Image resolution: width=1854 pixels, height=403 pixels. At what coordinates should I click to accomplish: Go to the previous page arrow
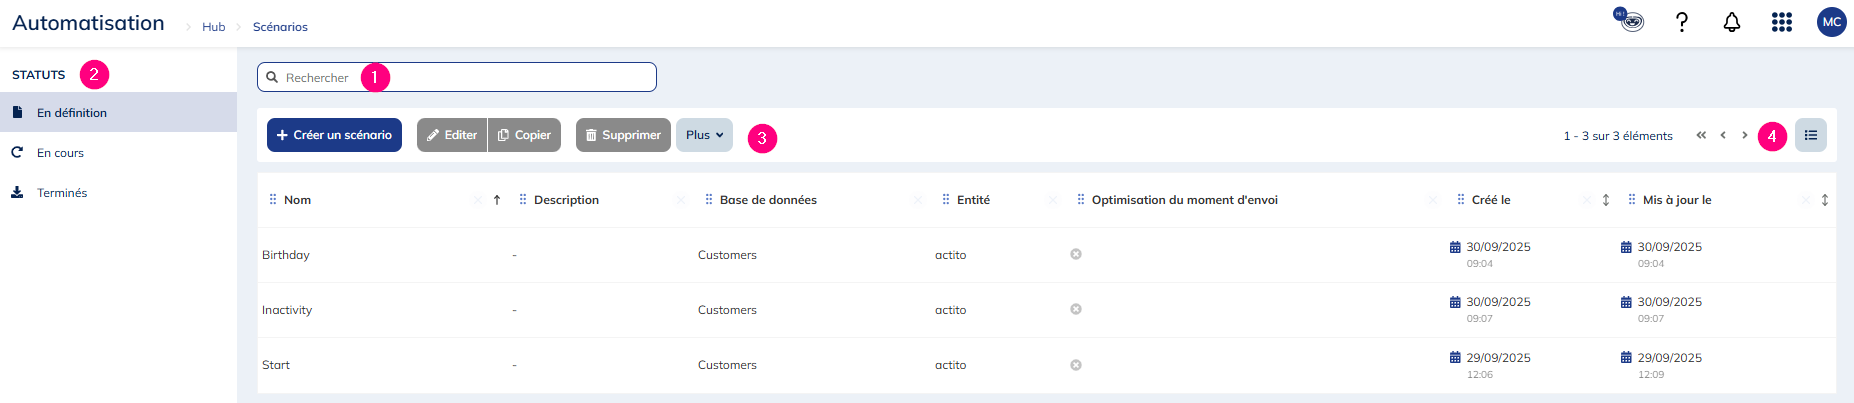coord(1723,135)
